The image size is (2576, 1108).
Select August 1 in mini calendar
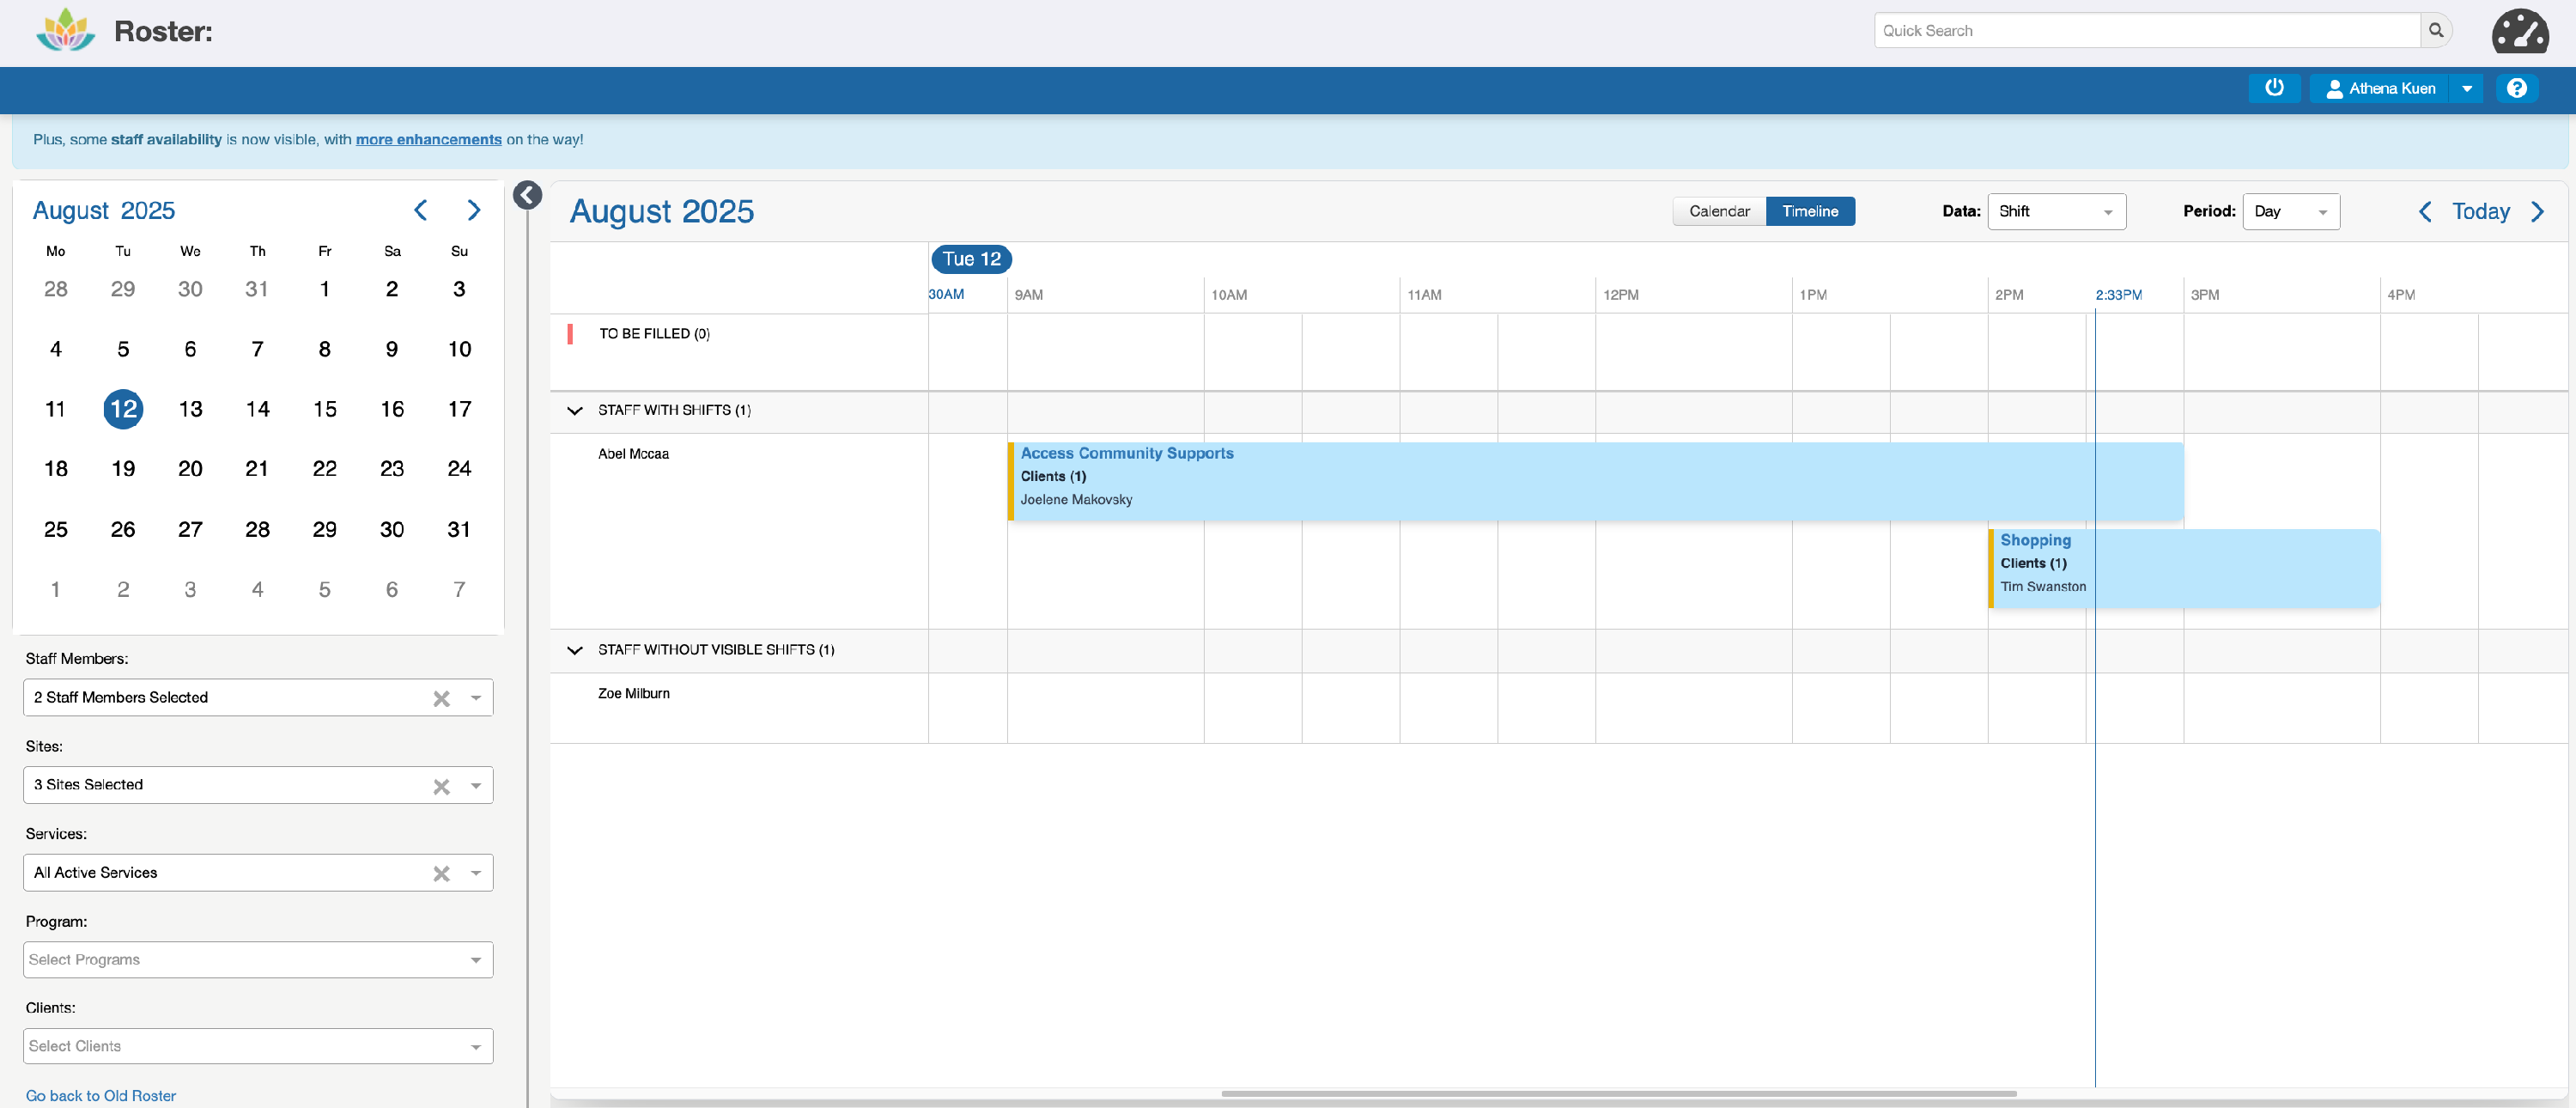[324, 289]
